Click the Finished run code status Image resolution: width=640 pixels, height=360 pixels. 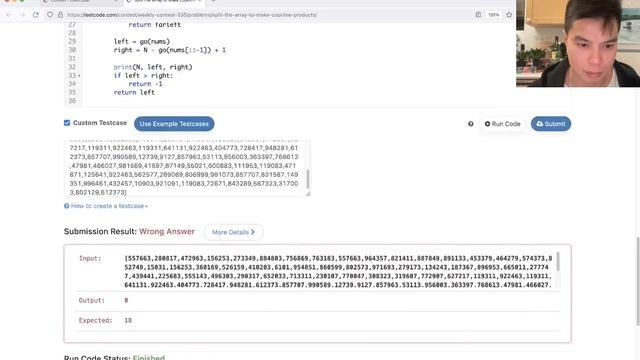click(x=149, y=358)
